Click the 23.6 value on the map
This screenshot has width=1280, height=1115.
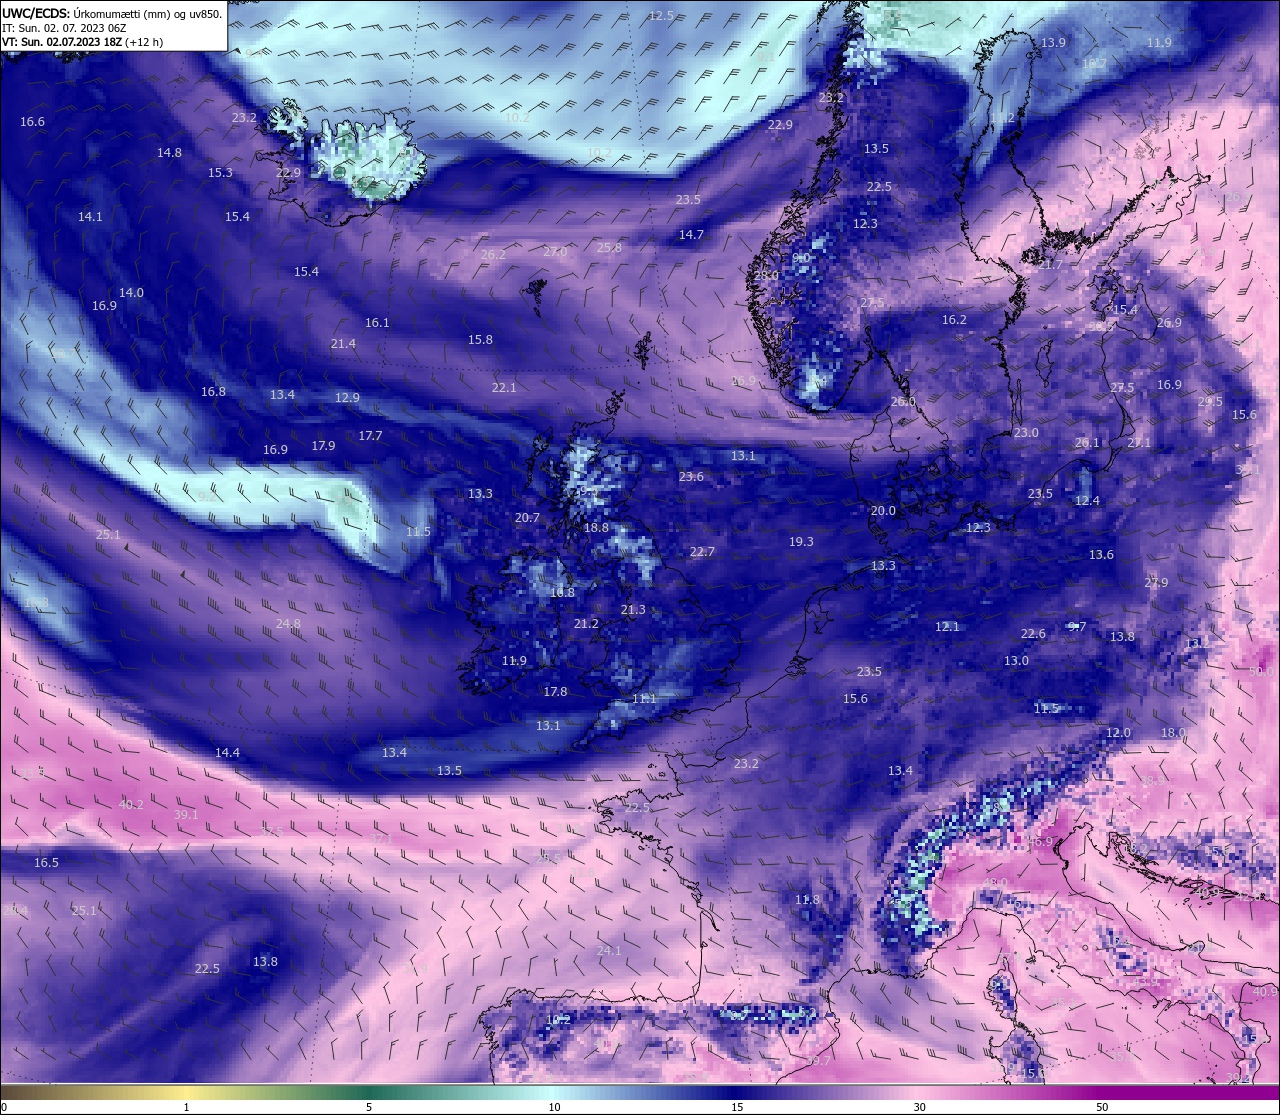691,476
